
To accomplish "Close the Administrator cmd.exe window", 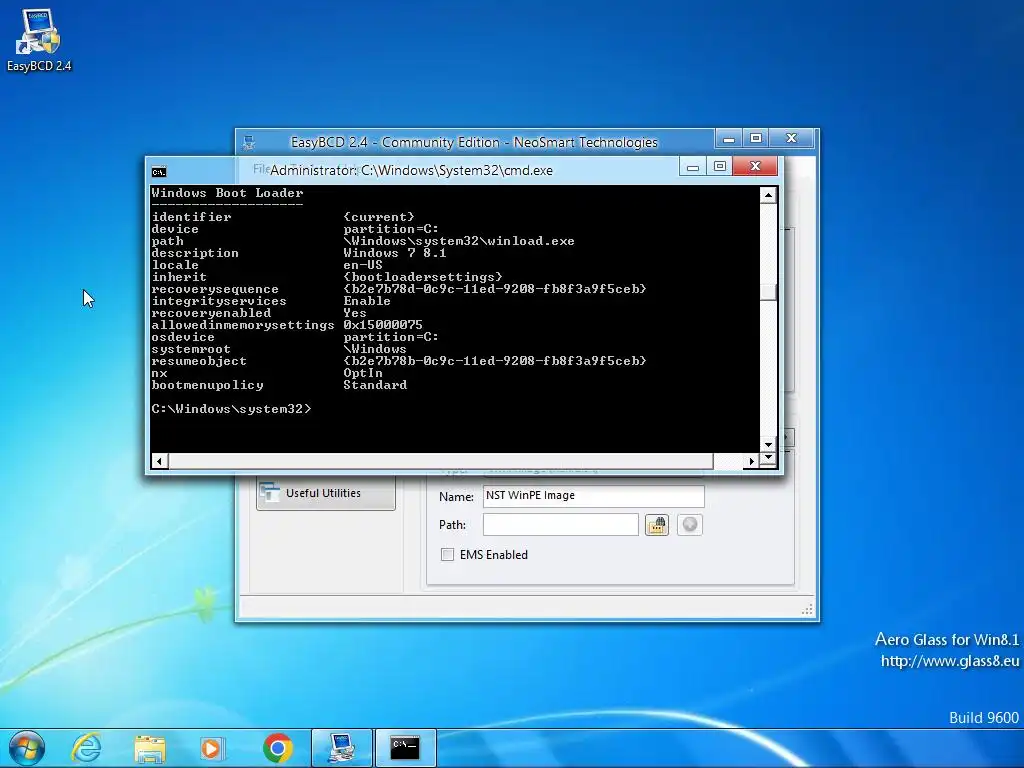I will 755,167.
